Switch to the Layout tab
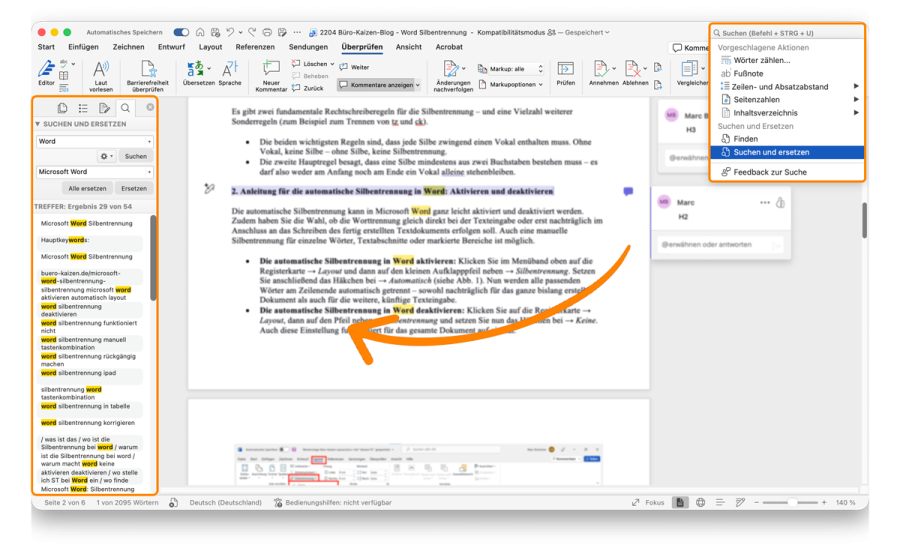 [210, 47]
